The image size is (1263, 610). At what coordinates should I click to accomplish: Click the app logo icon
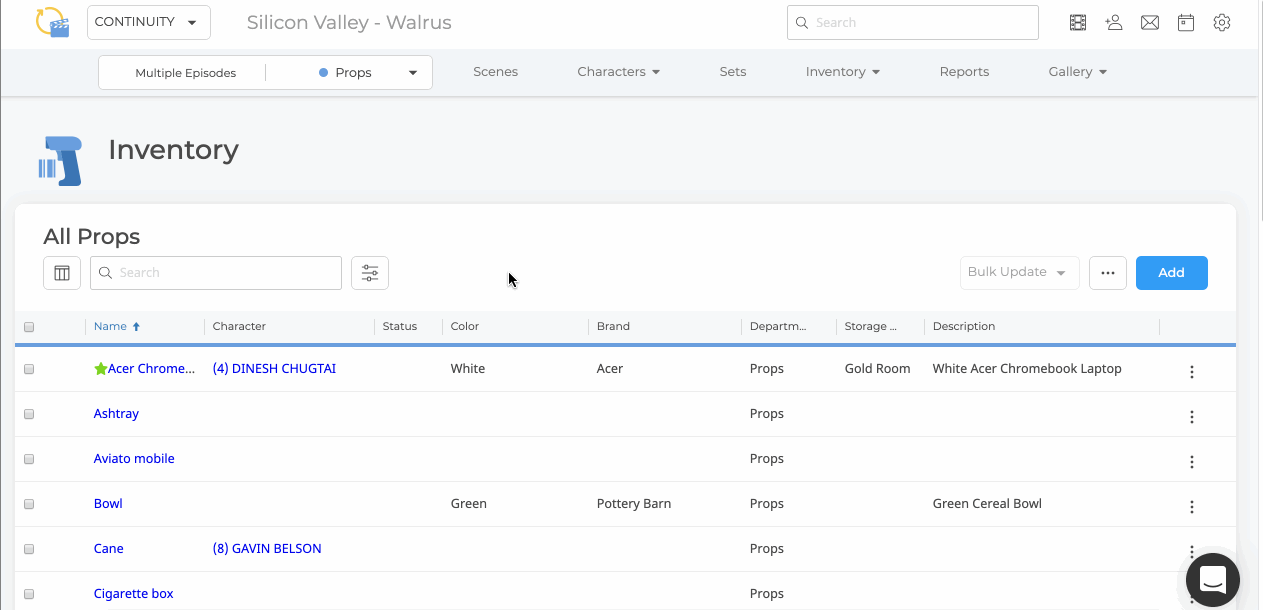[52, 22]
